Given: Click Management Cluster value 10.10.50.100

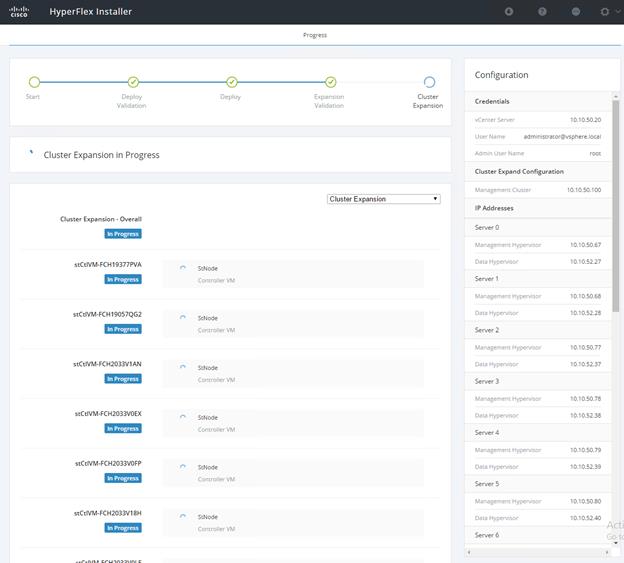Looking at the screenshot, I should (584, 190).
